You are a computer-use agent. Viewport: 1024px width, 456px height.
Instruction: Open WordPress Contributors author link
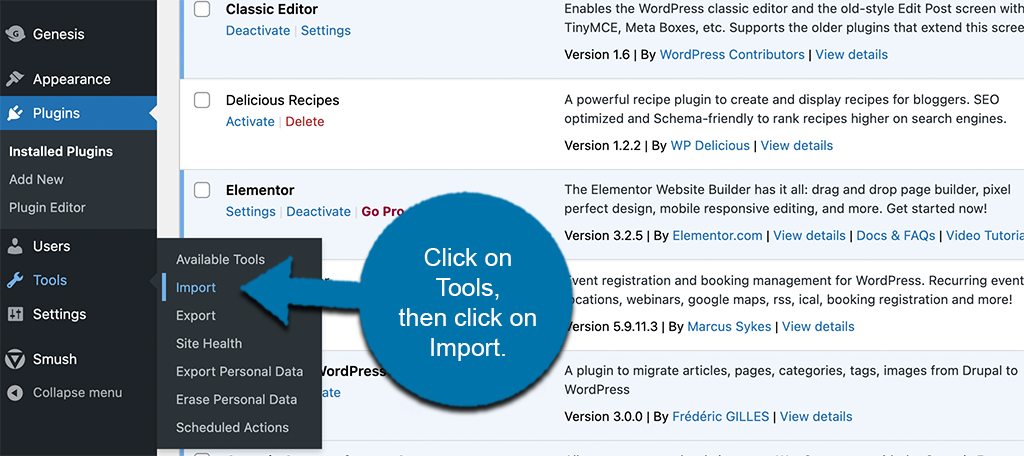732,55
